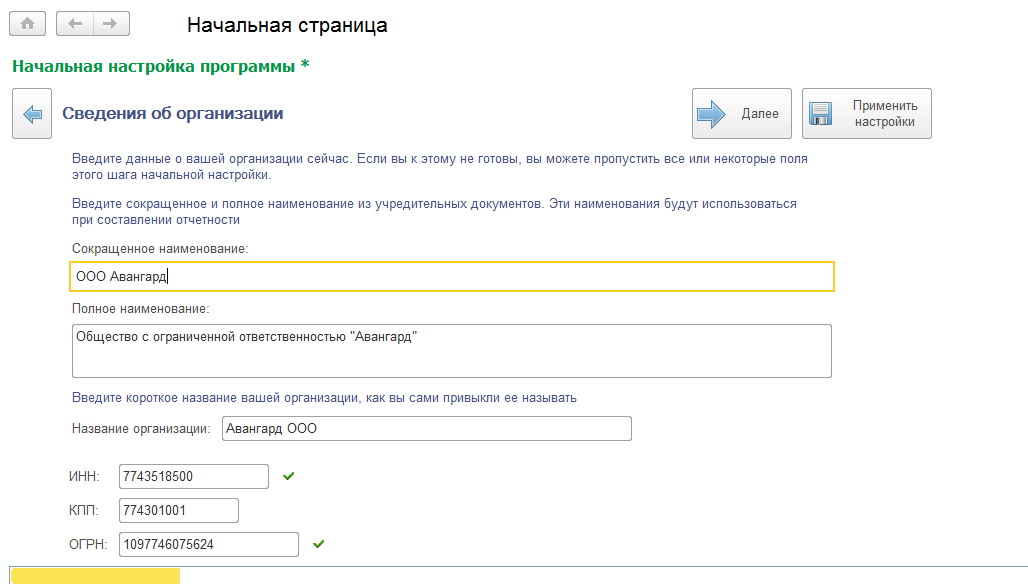Go back with the top navigation arrow
Viewport: 1028px width, 584px height.
(75, 23)
